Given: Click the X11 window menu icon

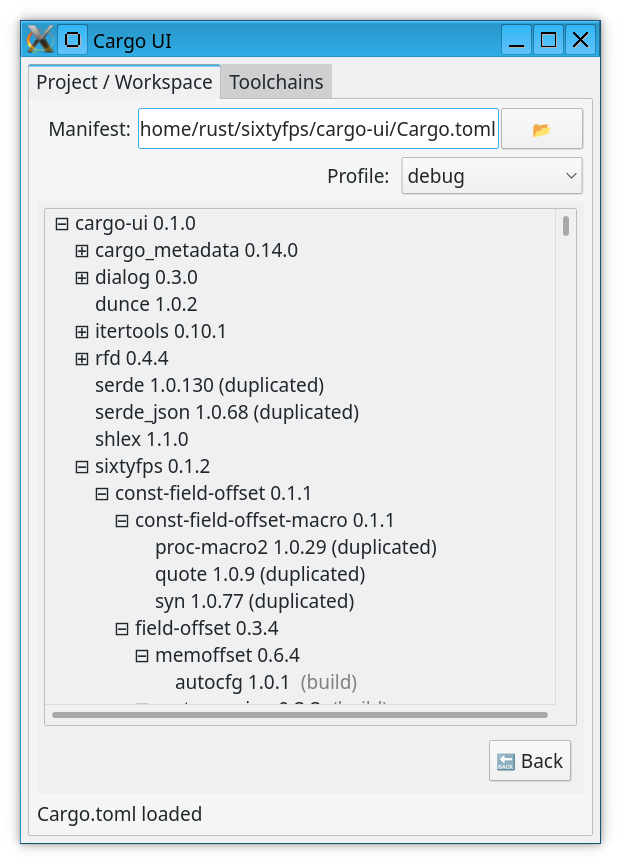Looking at the screenshot, I should pos(41,40).
